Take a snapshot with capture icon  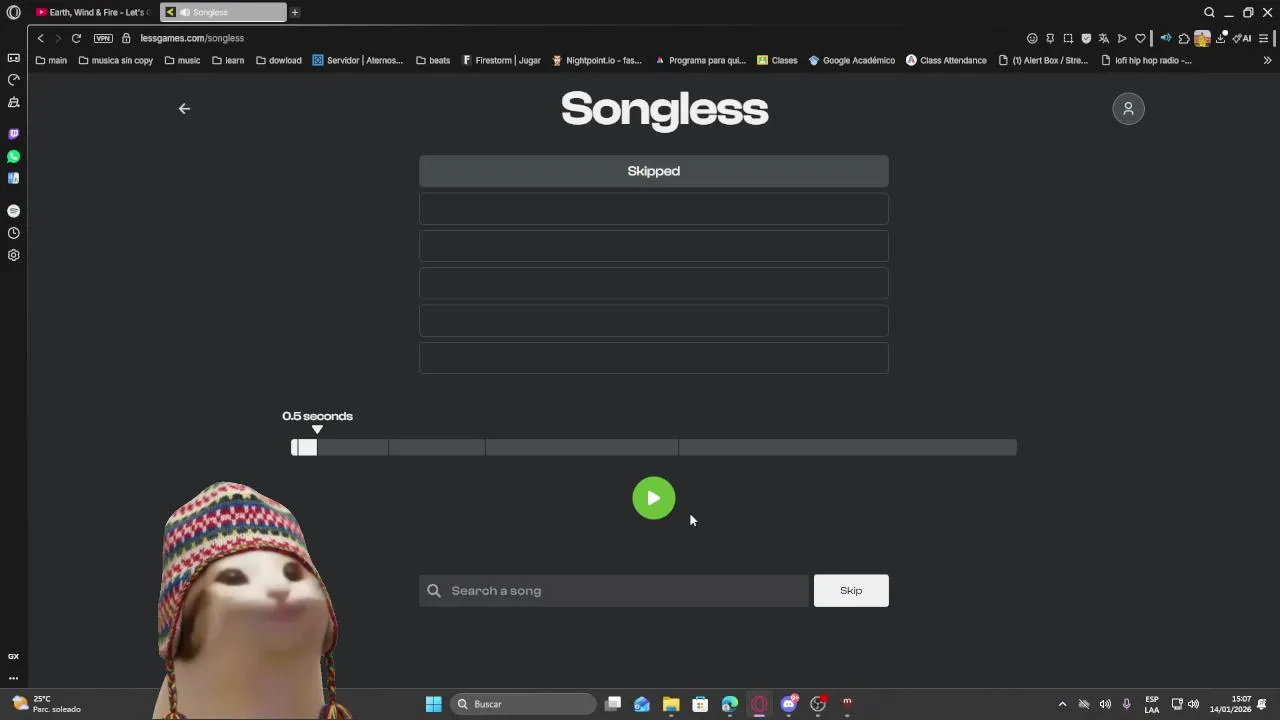[x=1068, y=38]
